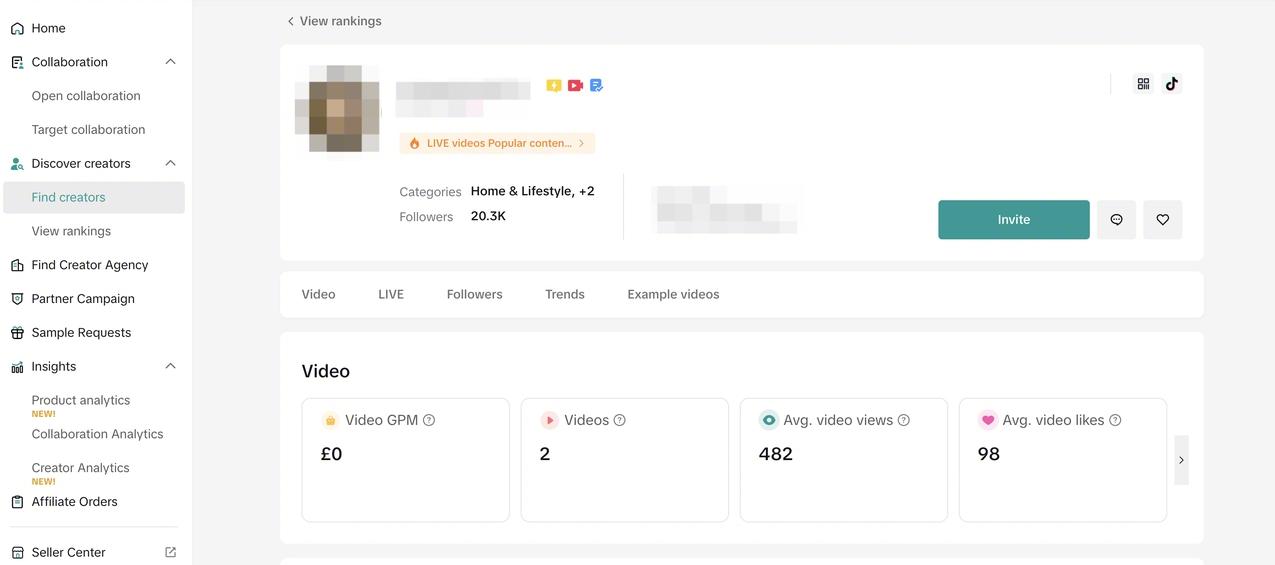Click the Video GPM £0 value
The width and height of the screenshot is (1275, 565).
(331, 454)
